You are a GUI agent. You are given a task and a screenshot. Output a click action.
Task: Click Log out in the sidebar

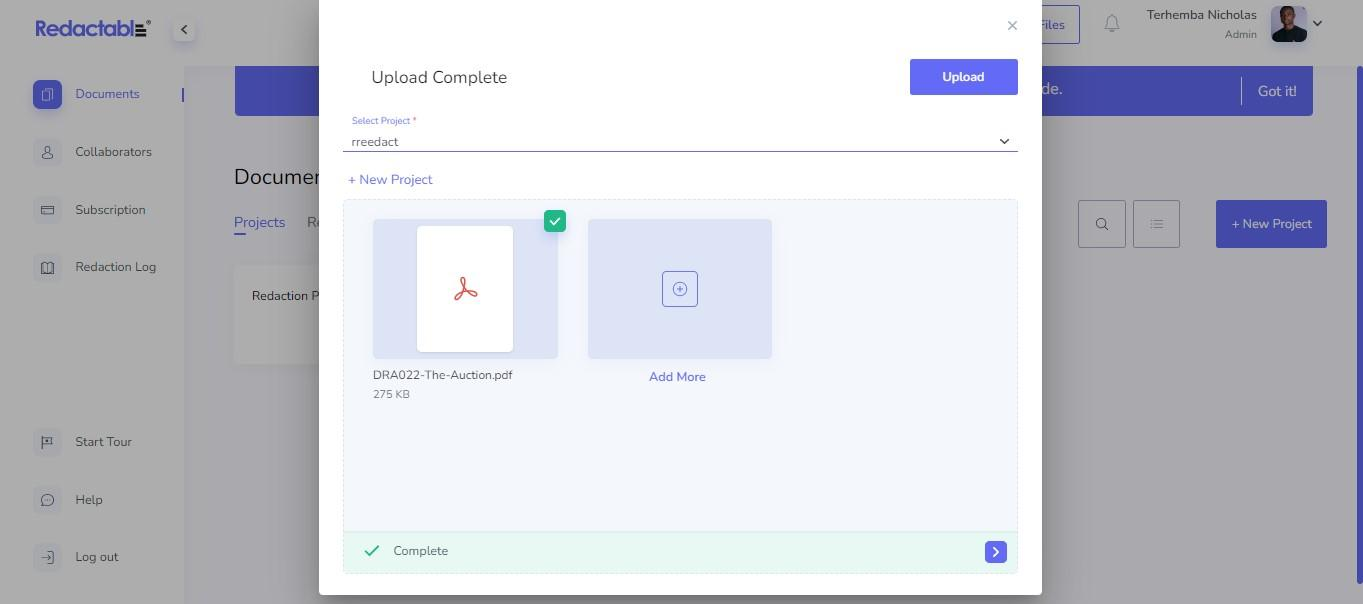(96, 557)
